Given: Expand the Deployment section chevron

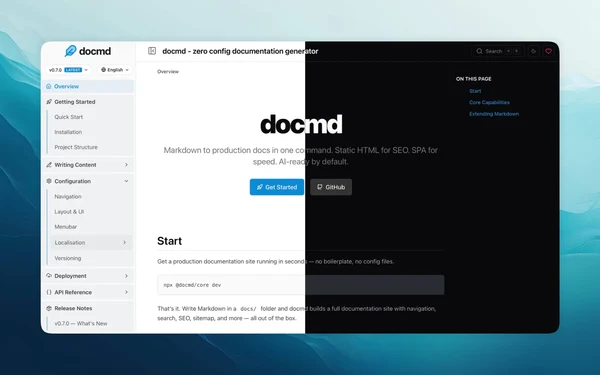Looking at the screenshot, I should click(x=126, y=276).
